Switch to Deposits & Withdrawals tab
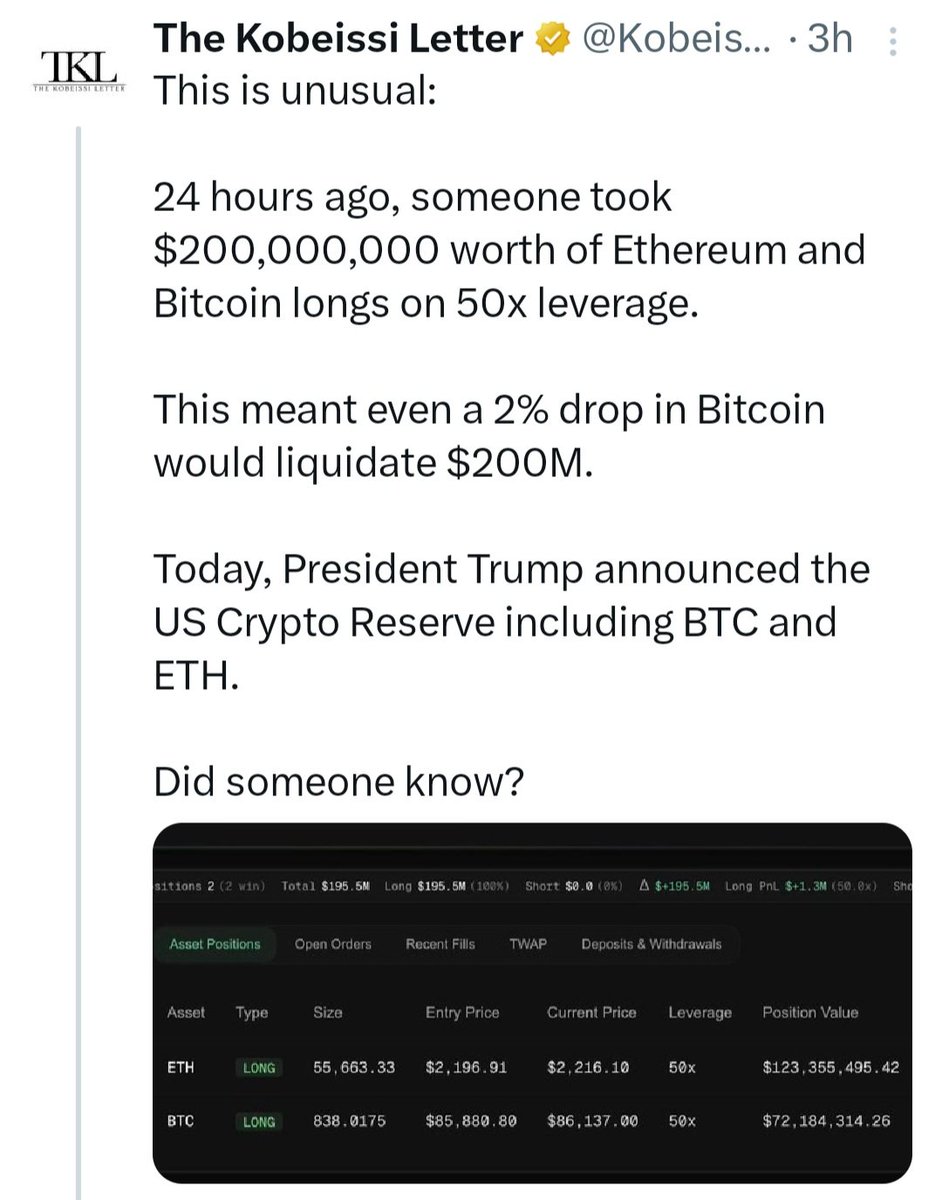Viewport: 942px width, 1200px height. click(x=651, y=944)
